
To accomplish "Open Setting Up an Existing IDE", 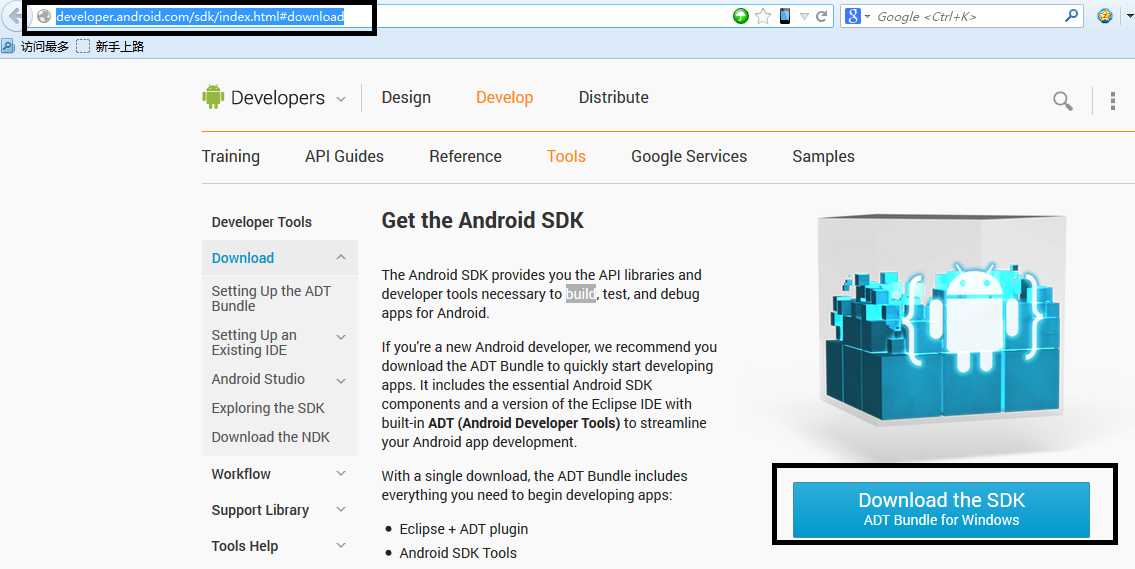I will 254,342.
